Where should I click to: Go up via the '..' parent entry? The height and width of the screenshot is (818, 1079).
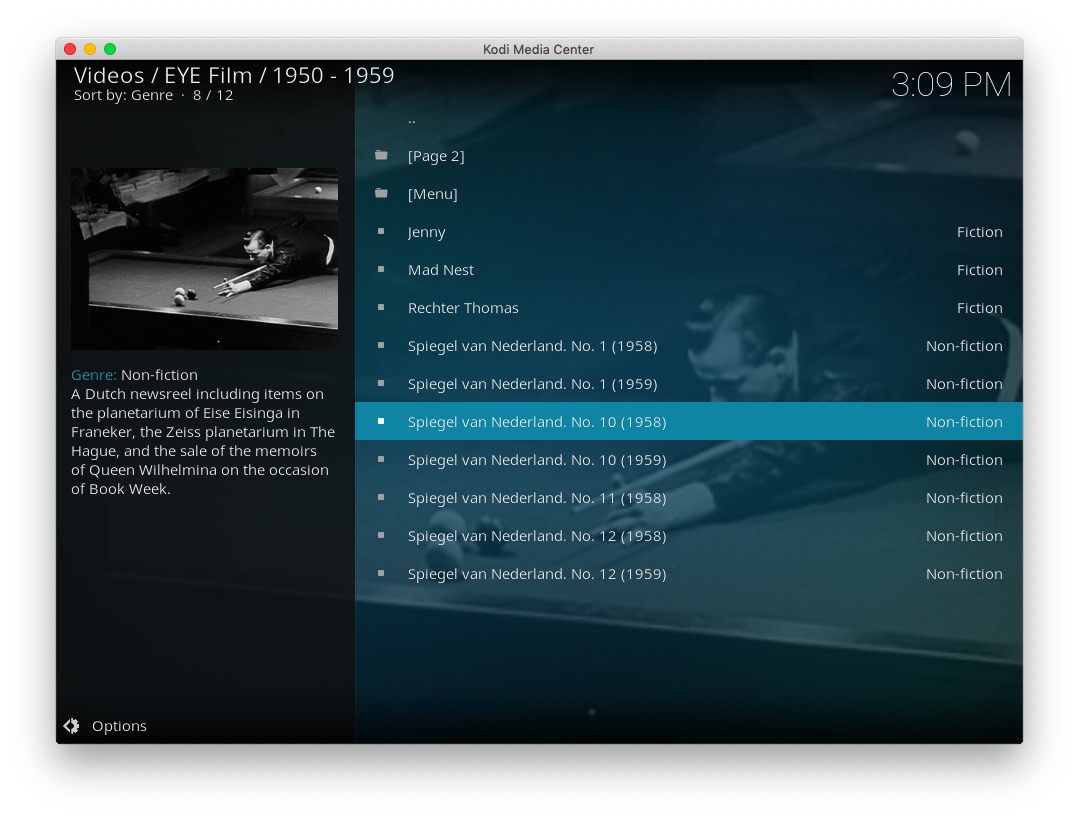coord(412,119)
